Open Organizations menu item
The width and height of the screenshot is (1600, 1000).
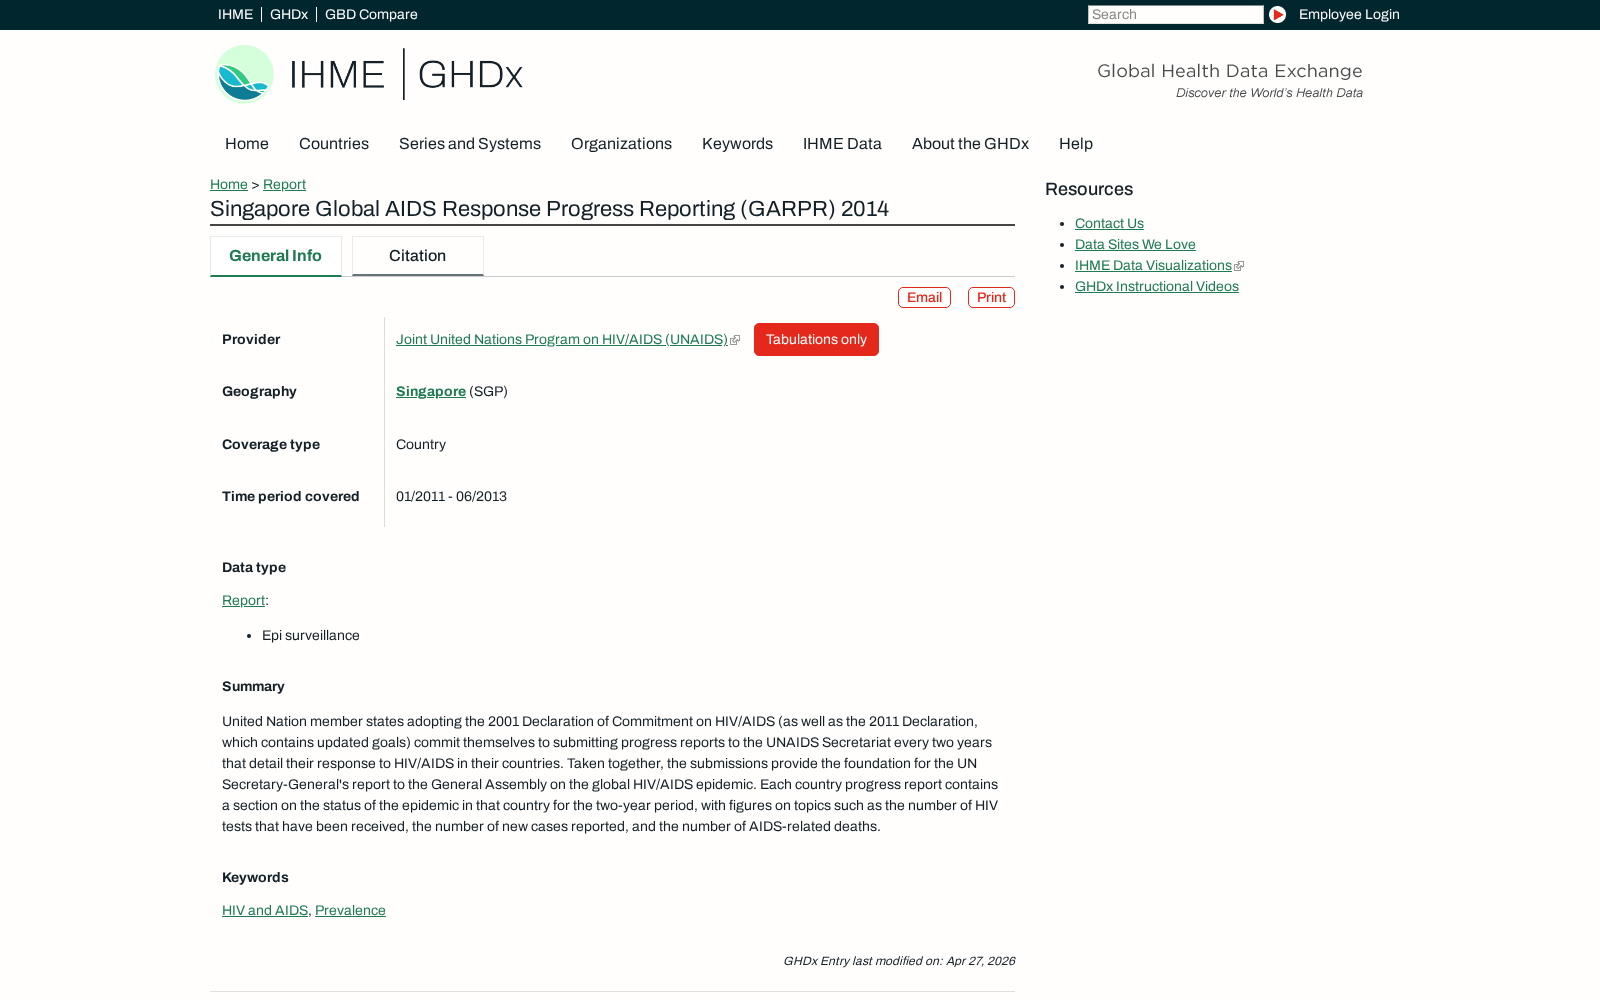(621, 144)
